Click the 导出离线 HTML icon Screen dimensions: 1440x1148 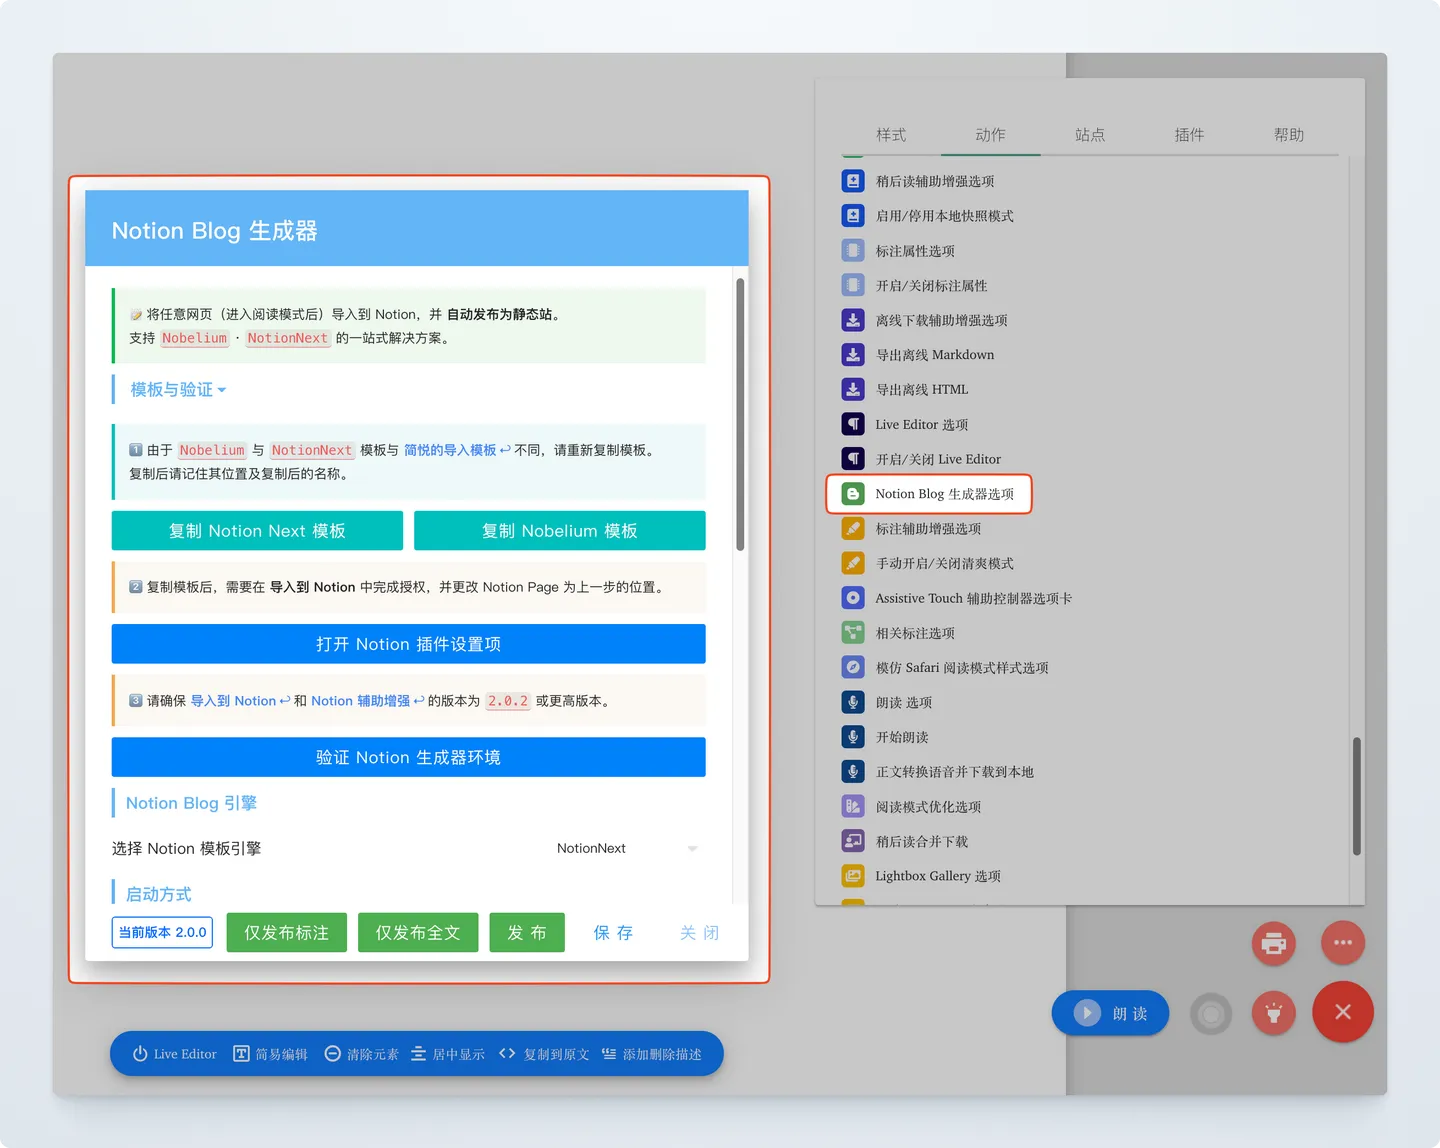coord(853,389)
